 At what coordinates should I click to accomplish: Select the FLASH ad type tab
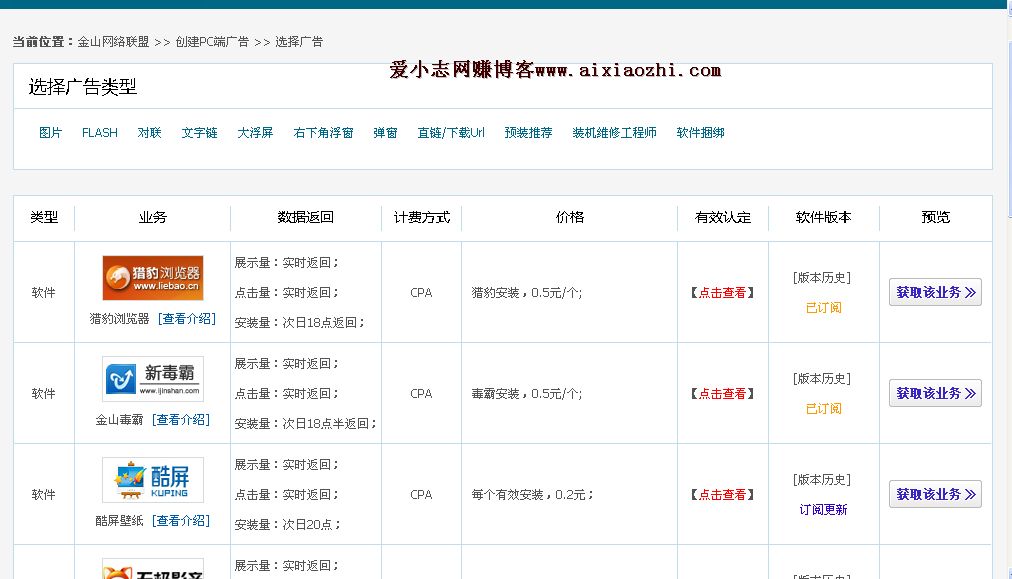99,132
